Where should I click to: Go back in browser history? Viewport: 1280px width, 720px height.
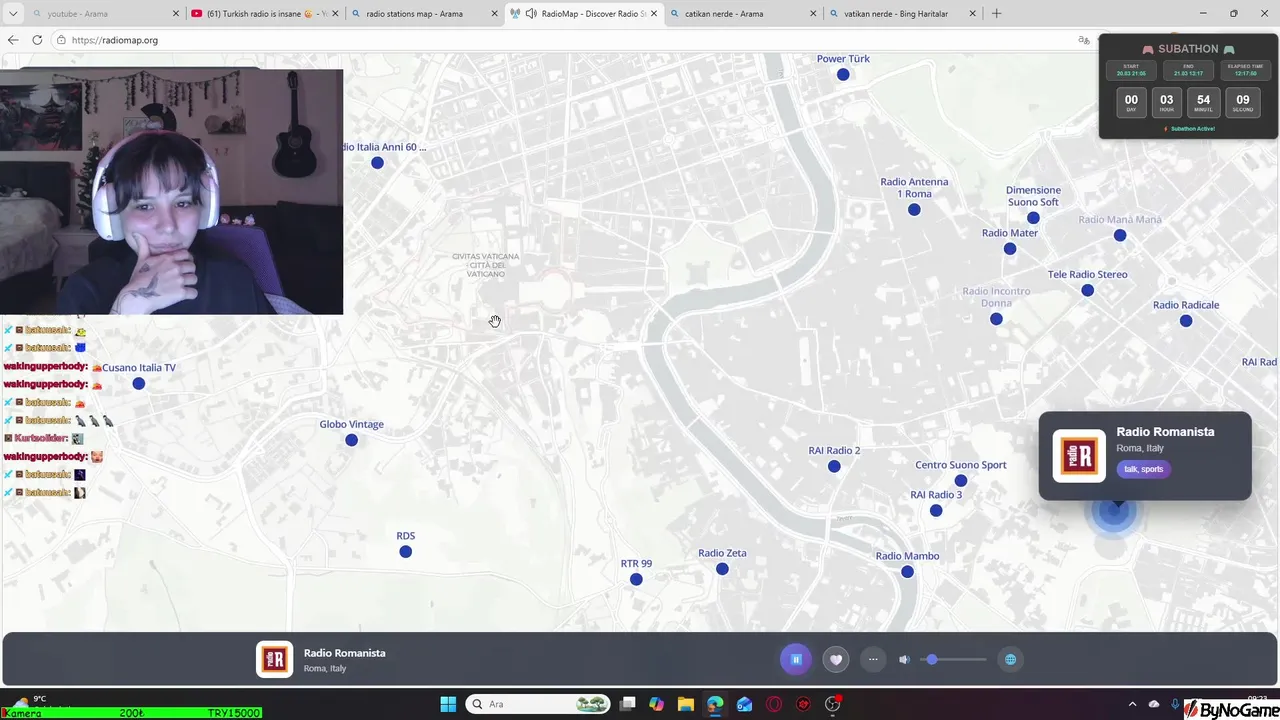coord(13,40)
